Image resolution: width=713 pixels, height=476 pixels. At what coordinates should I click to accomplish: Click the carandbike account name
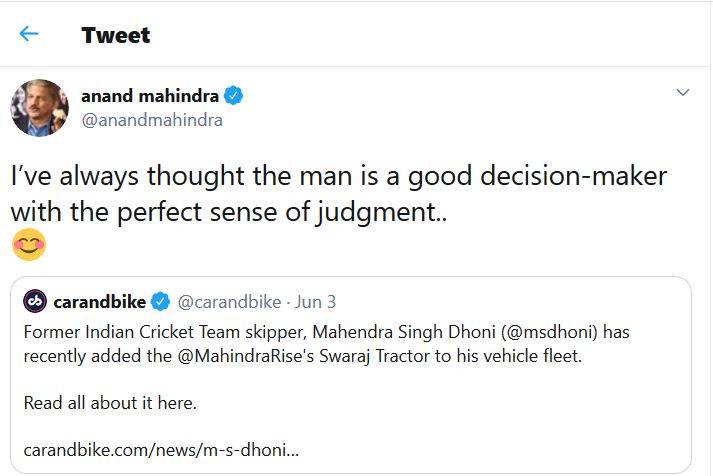99,301
